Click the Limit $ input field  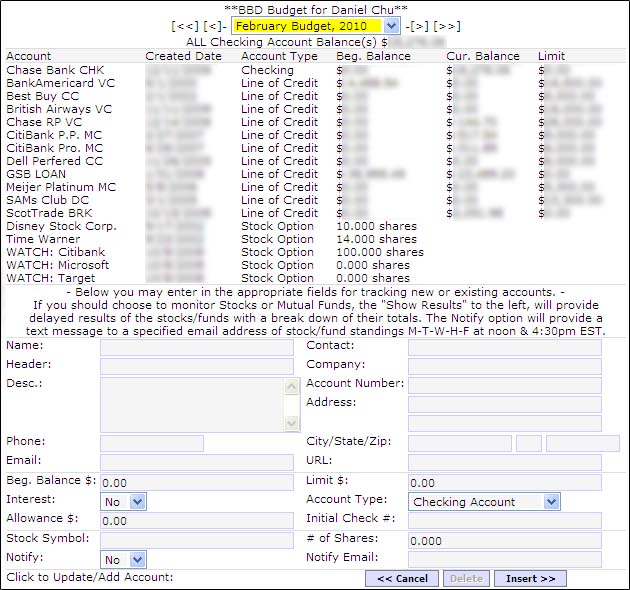pyautogui.click(x=505, y=482)
